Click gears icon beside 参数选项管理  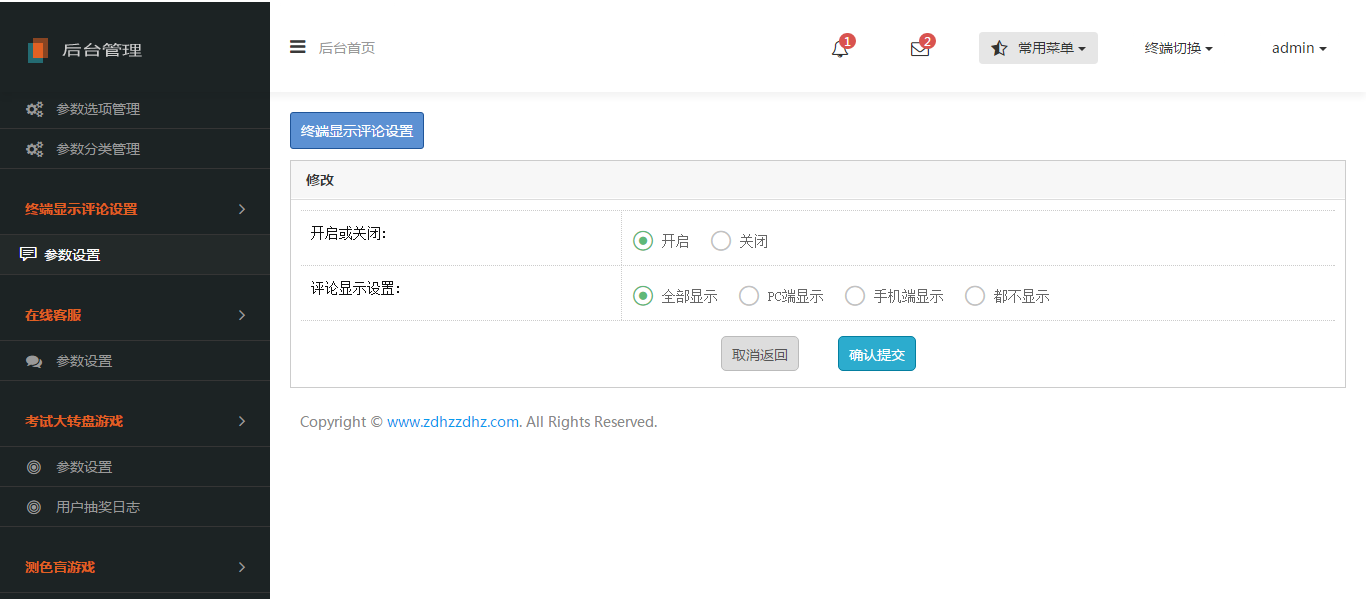(34, 109)
